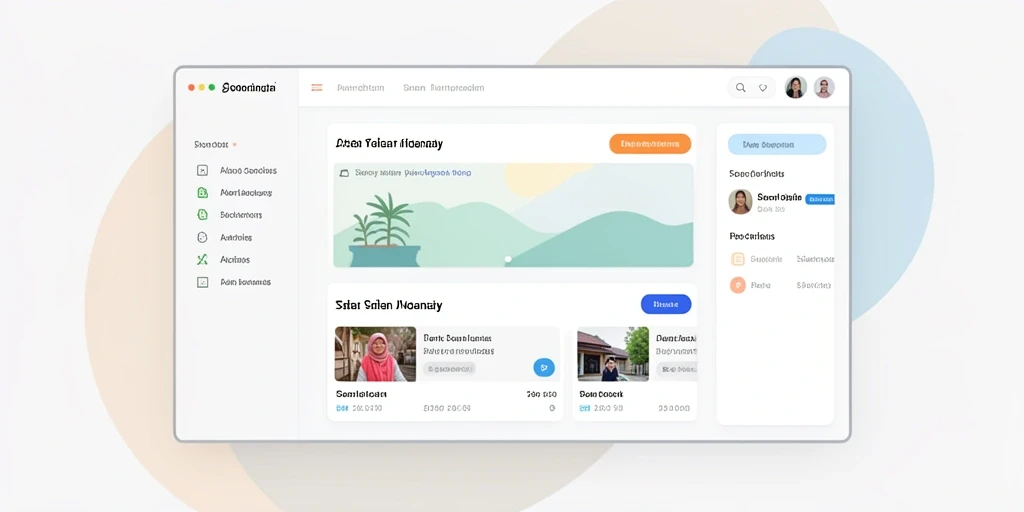Click the title text on woman's card
The image size is (1024, 512).
click(x=458, y=338)
